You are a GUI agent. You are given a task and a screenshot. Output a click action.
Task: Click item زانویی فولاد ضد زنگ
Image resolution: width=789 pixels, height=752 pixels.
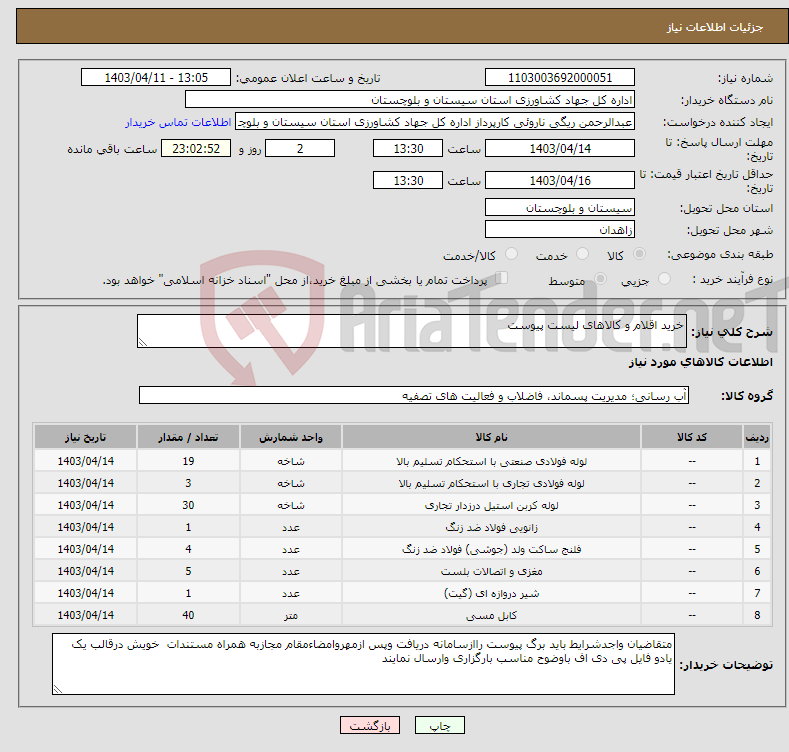(x=492, y=528)
